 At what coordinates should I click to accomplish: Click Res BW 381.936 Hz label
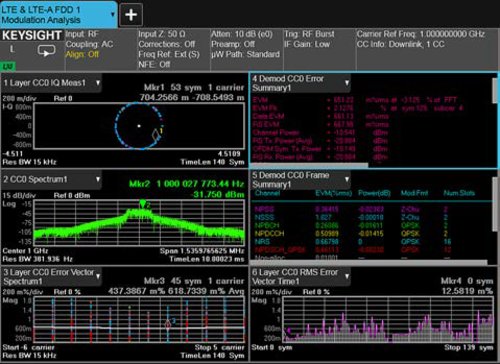tap(37, 259)
